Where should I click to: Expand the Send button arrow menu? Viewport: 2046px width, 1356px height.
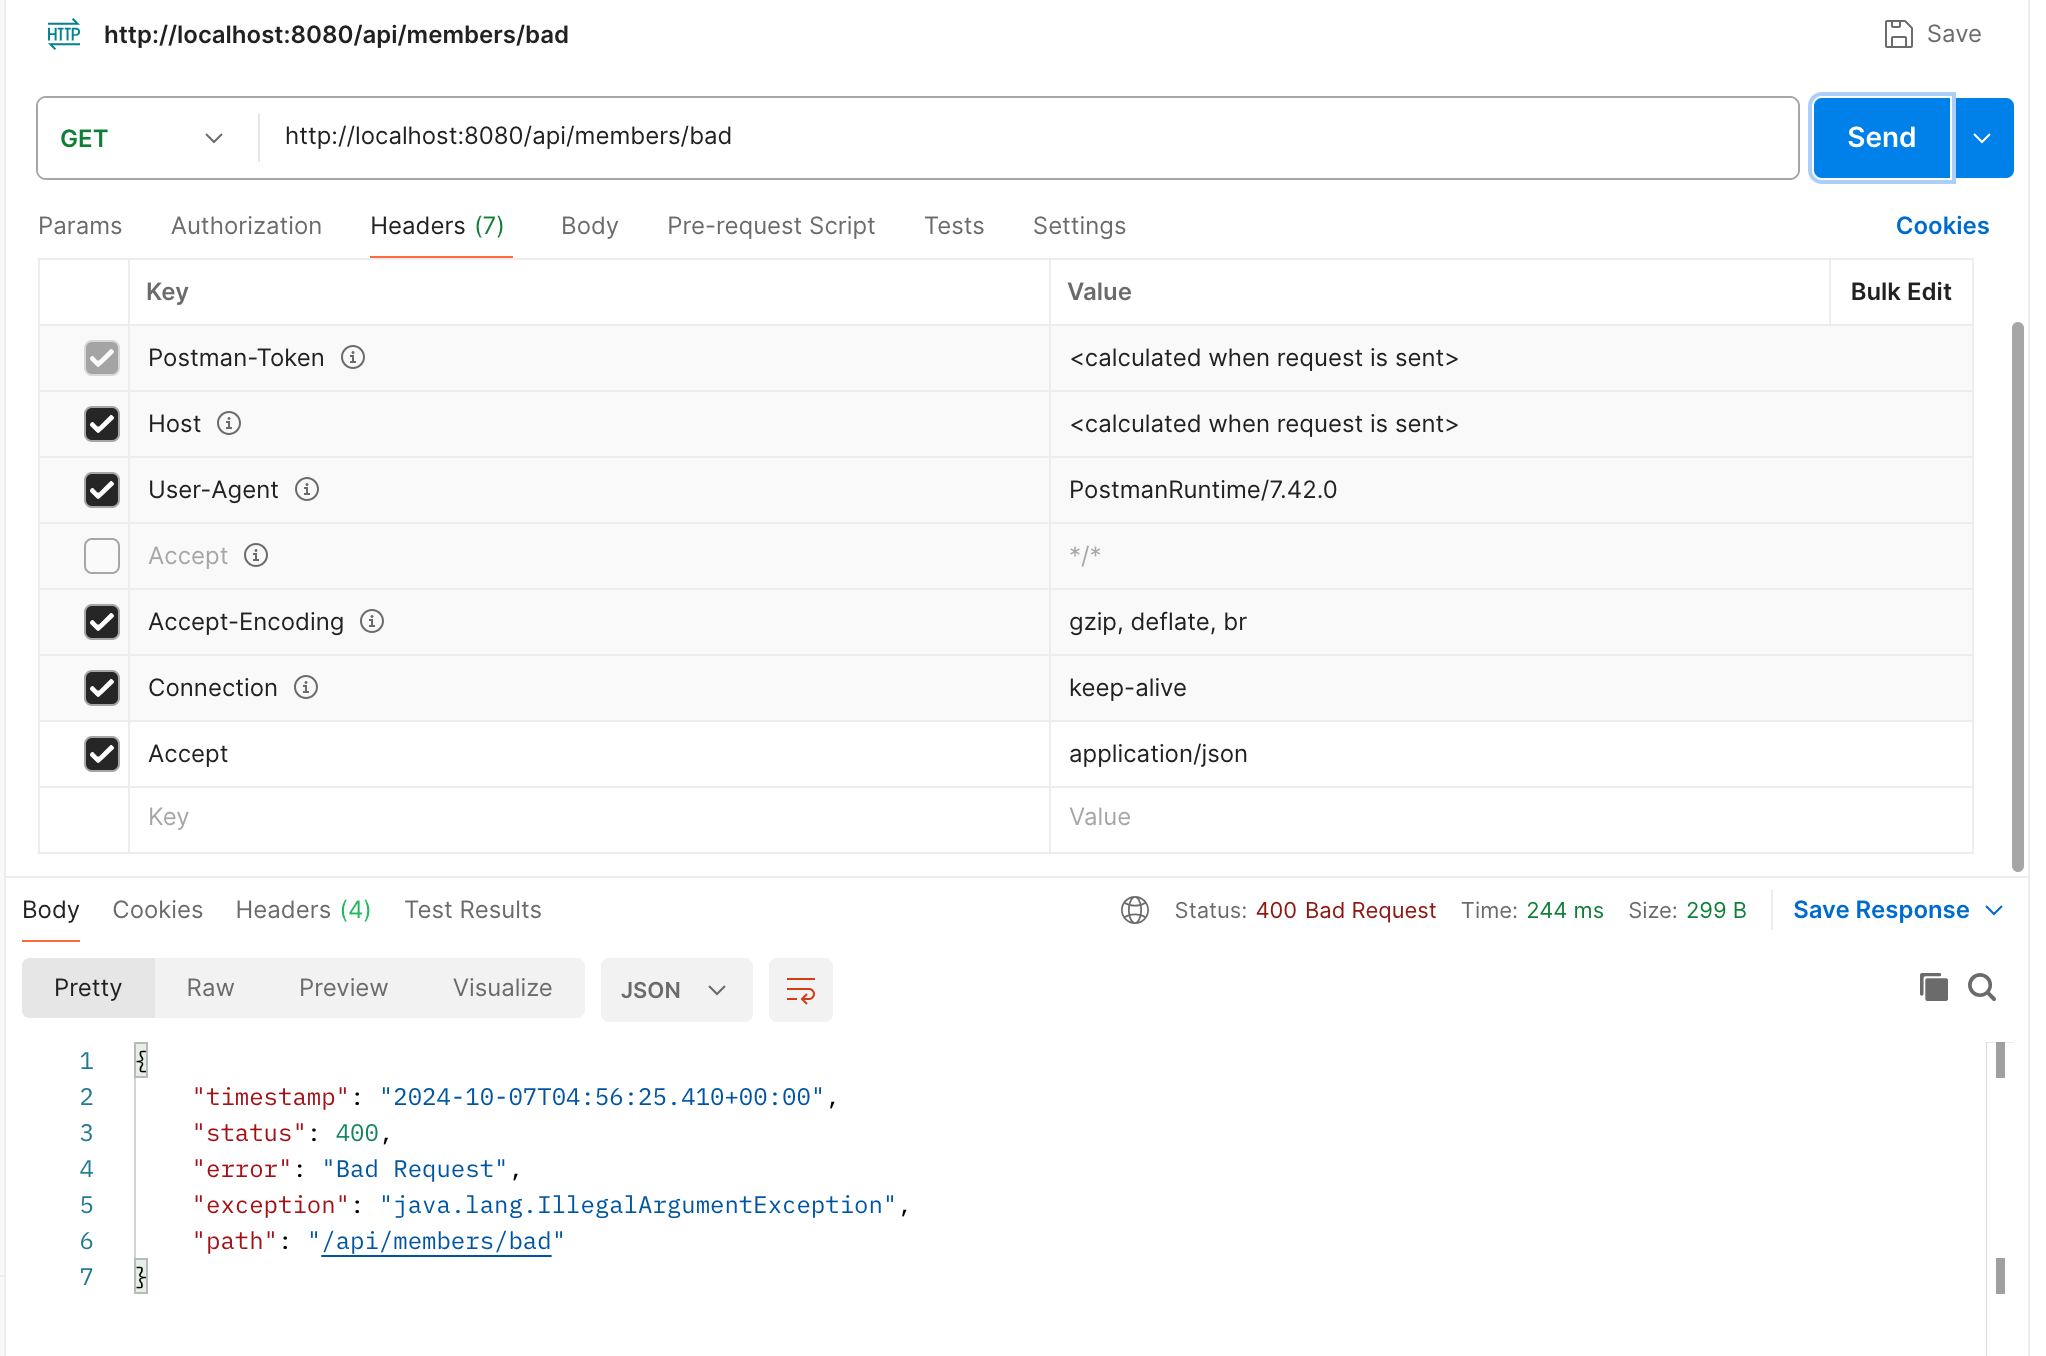(x=1982, y=138)
